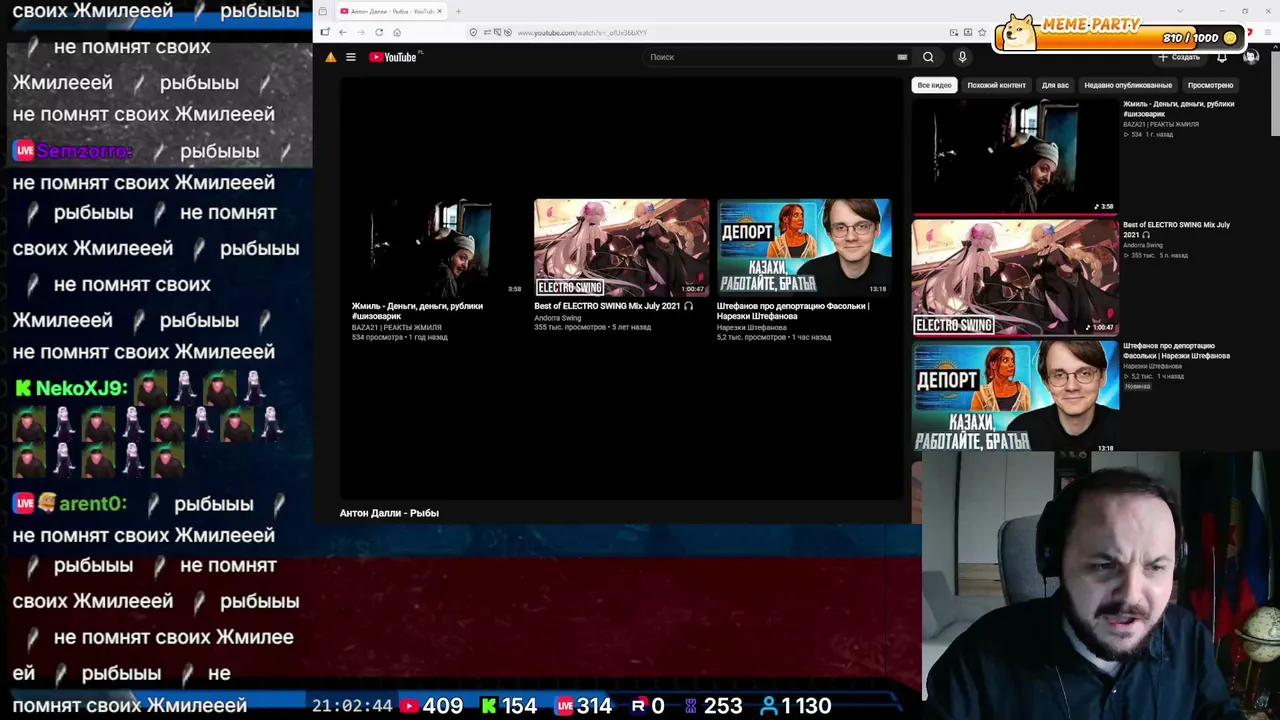
Task: Click chat username 'Semzorro'
Action: click(85, 151)
